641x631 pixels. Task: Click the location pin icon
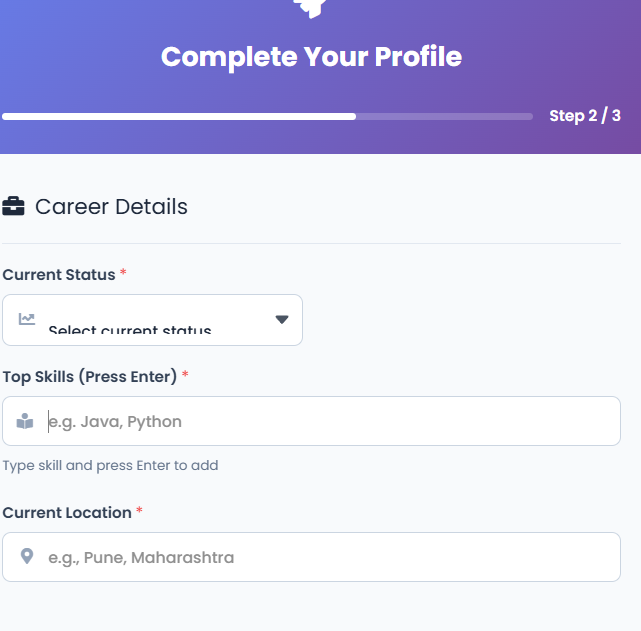26,557
